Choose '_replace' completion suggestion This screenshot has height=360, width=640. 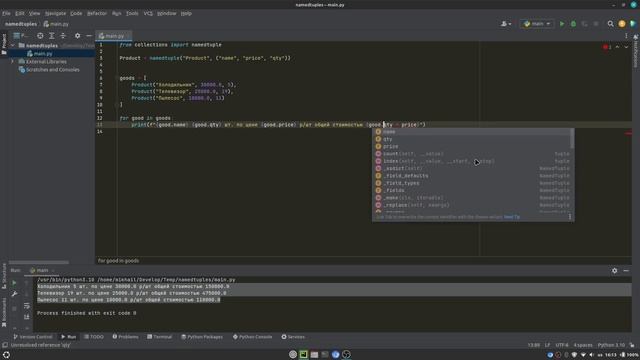click(471, 205)
